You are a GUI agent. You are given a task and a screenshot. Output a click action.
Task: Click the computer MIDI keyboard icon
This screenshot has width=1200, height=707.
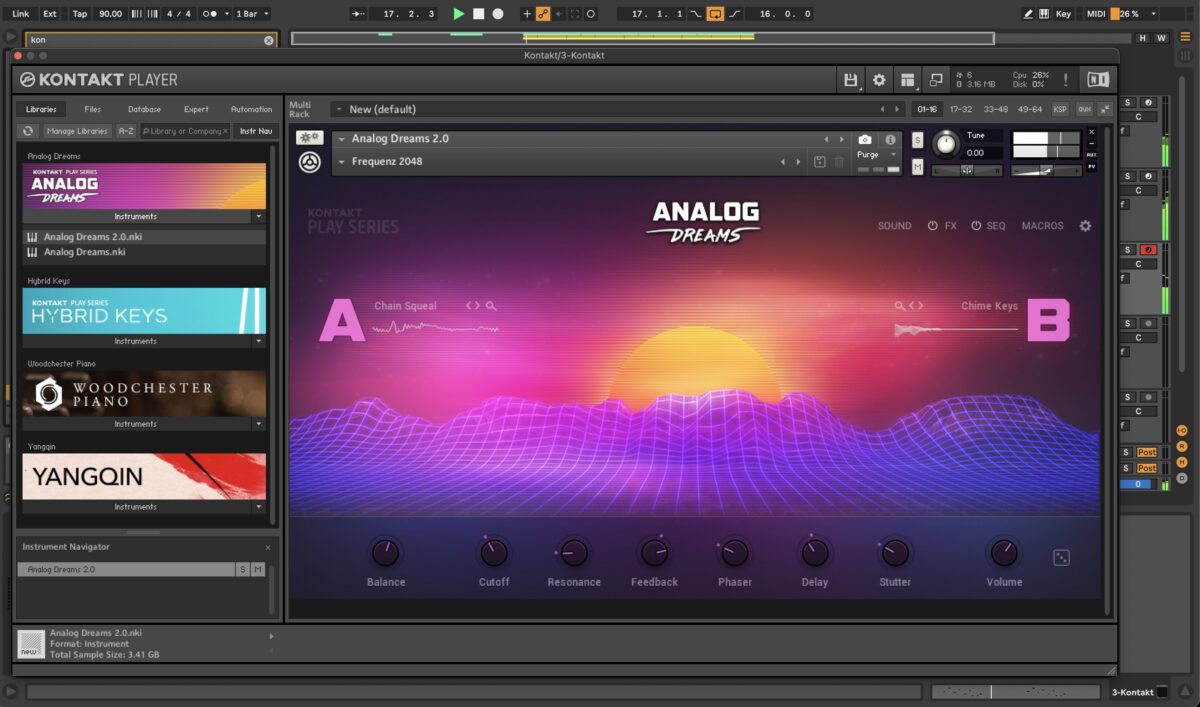pos(1044,14)
